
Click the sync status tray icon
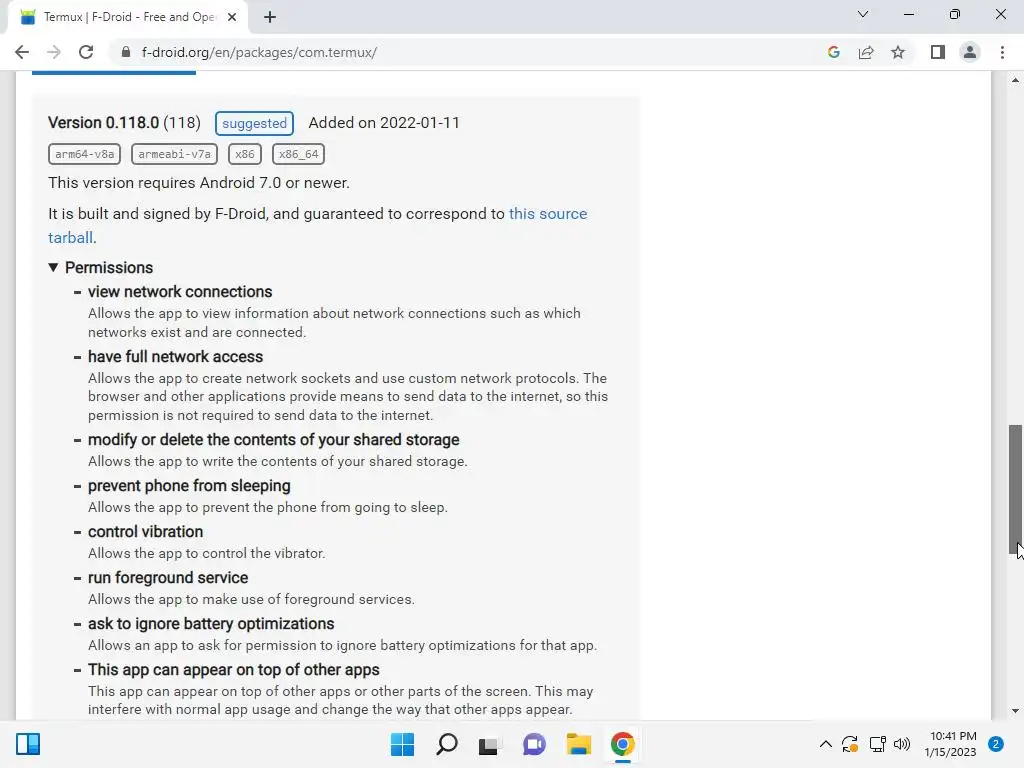(850, 744)
